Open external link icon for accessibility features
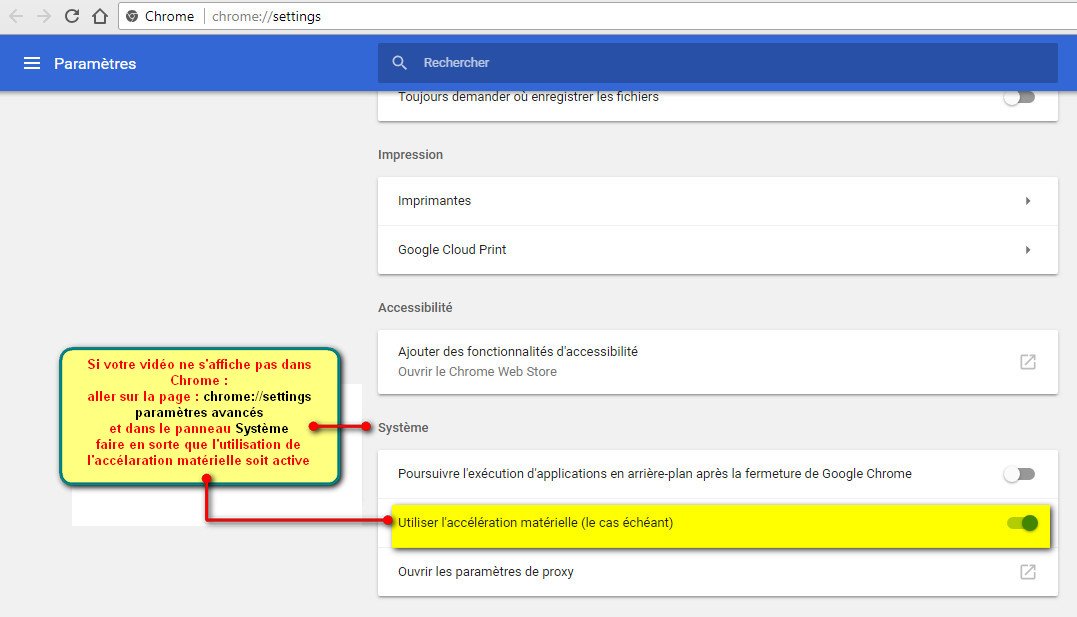Viewport: 1077px width, 617px height. click(1028, 361)
